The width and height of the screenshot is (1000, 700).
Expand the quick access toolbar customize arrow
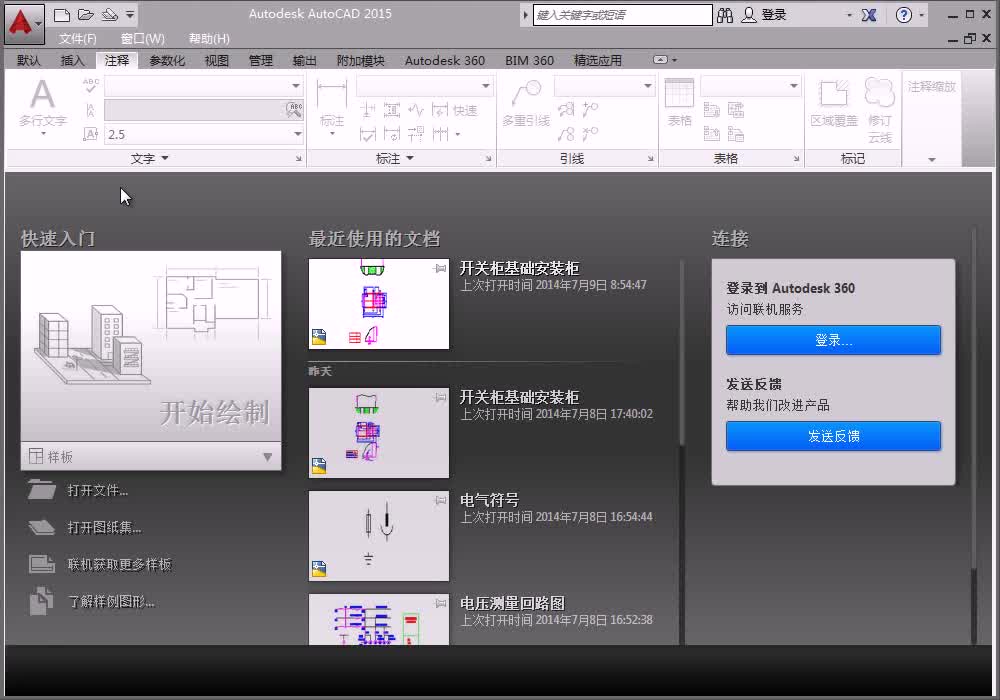pyautogui.click(x=130, y=15)
